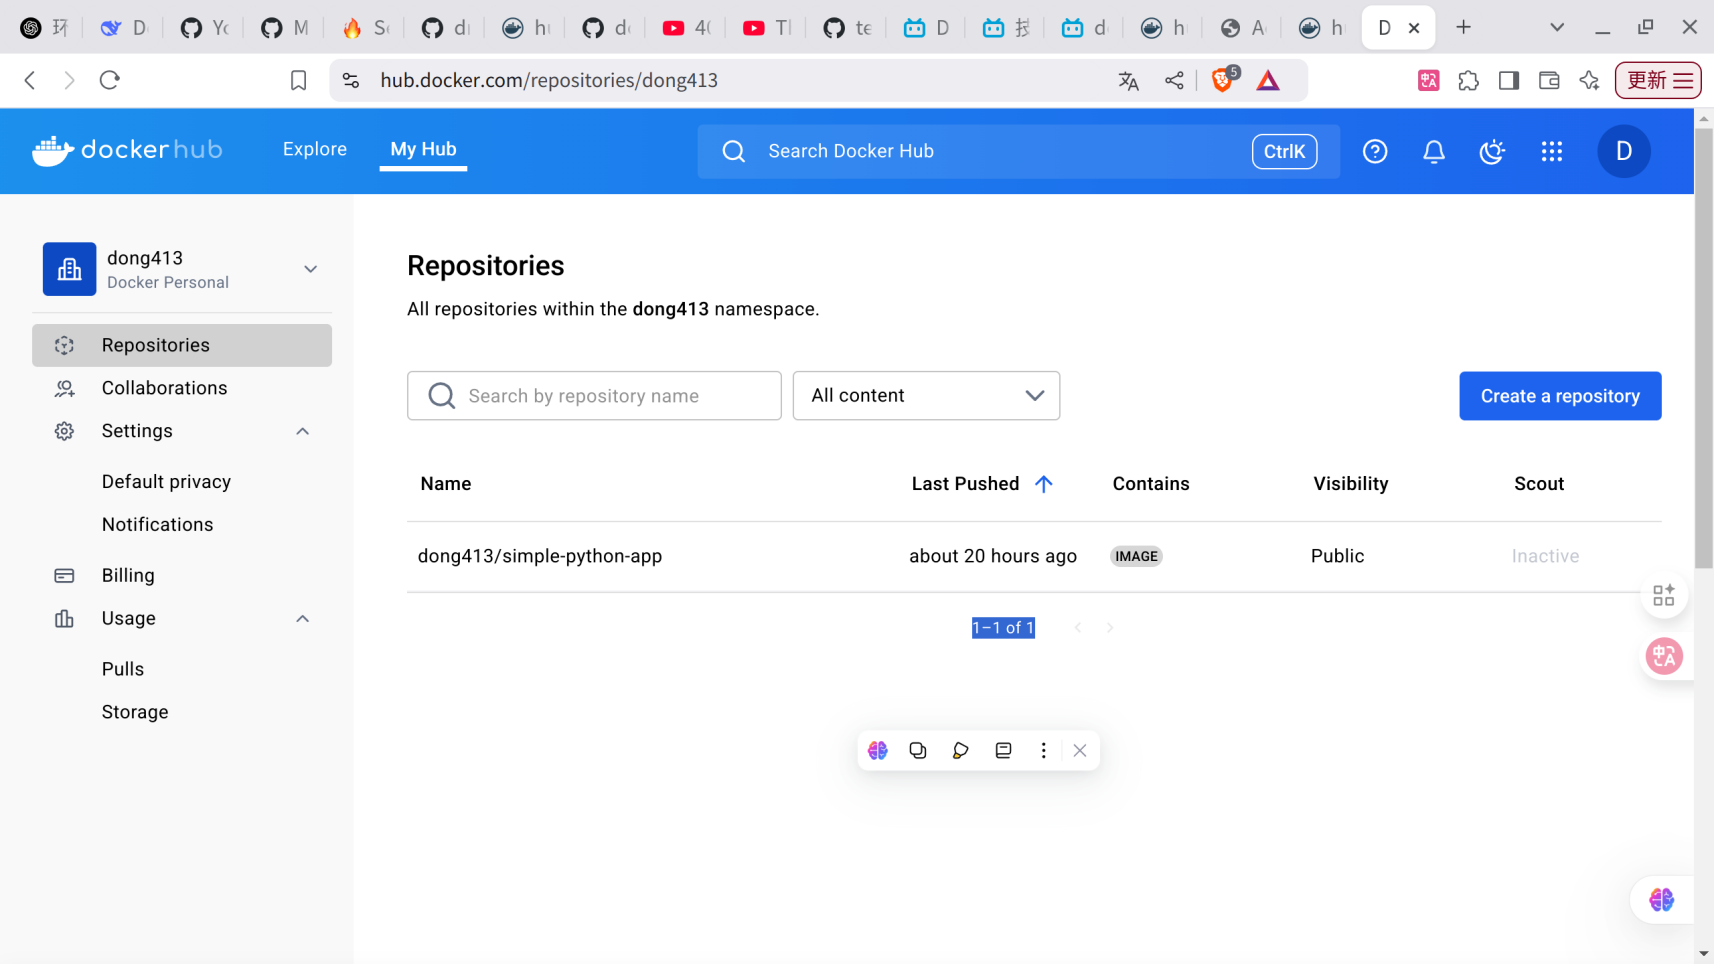The image size is (1714, 964).
Task: Open the three-dot menu in floating toolbar
Action: click(1044, 751)
